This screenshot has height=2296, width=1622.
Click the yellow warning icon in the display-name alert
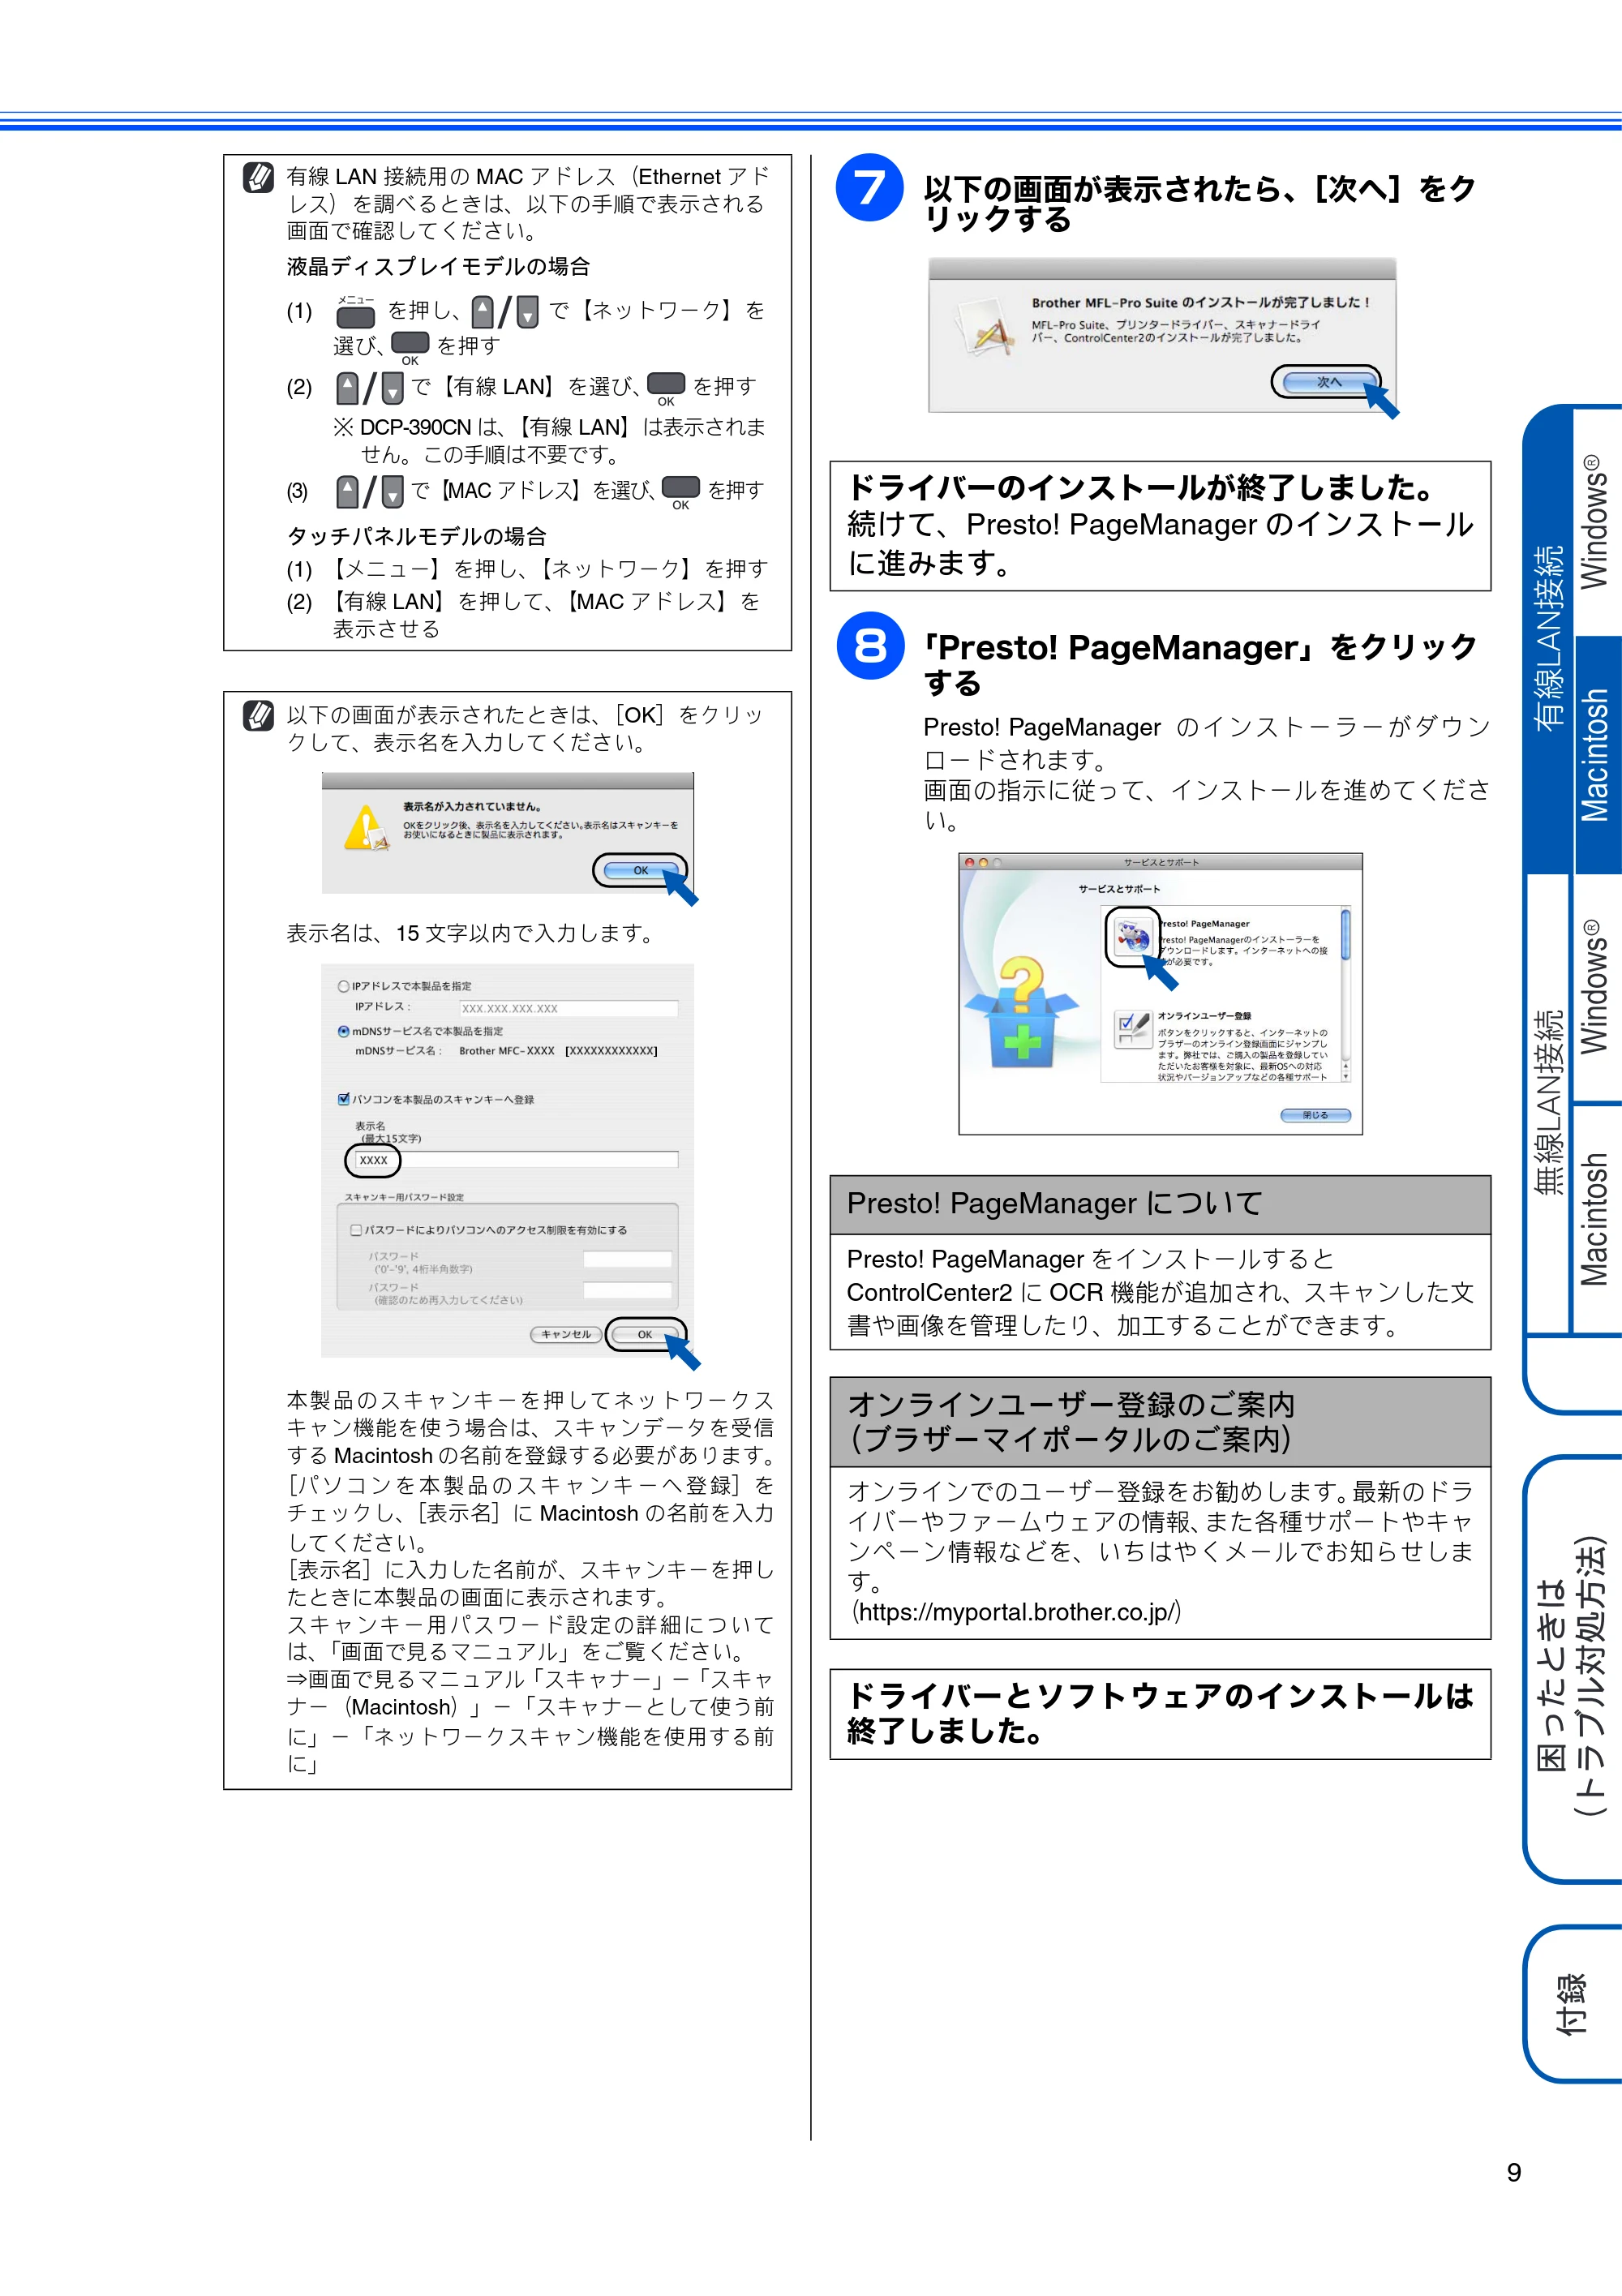click(x=366, y=828)
